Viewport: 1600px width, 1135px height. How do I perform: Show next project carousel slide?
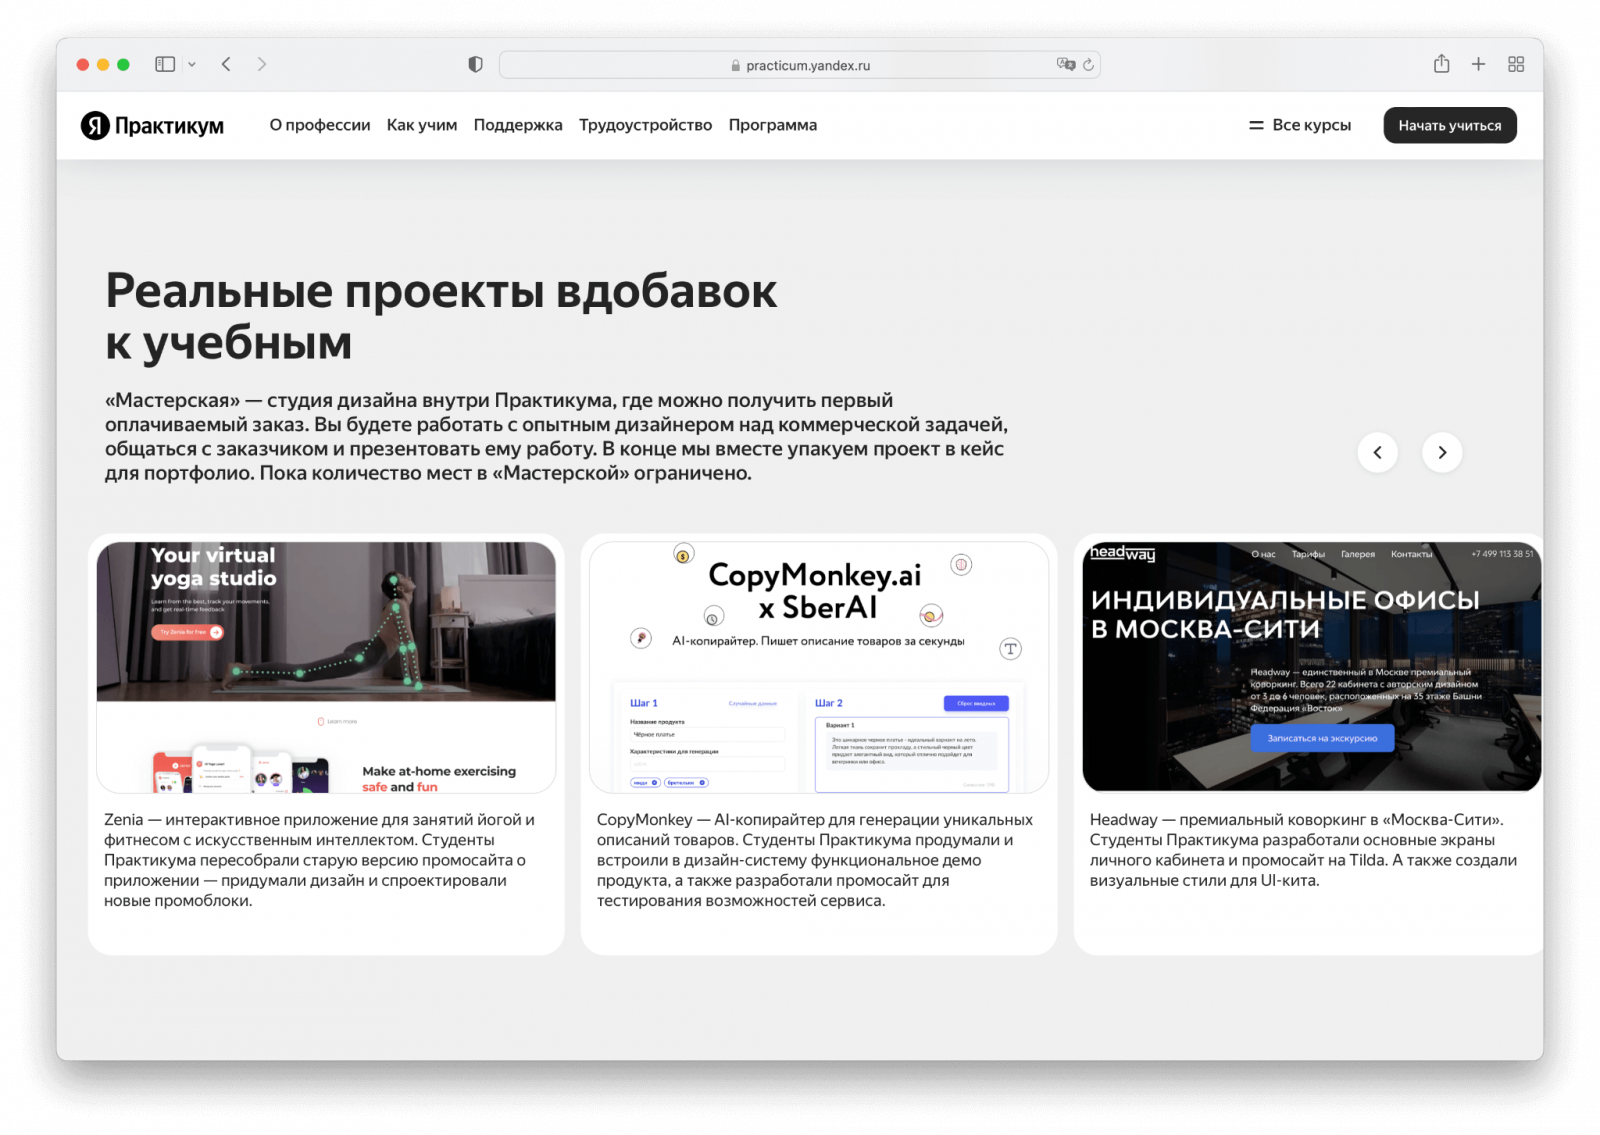tap(1442, 452)
